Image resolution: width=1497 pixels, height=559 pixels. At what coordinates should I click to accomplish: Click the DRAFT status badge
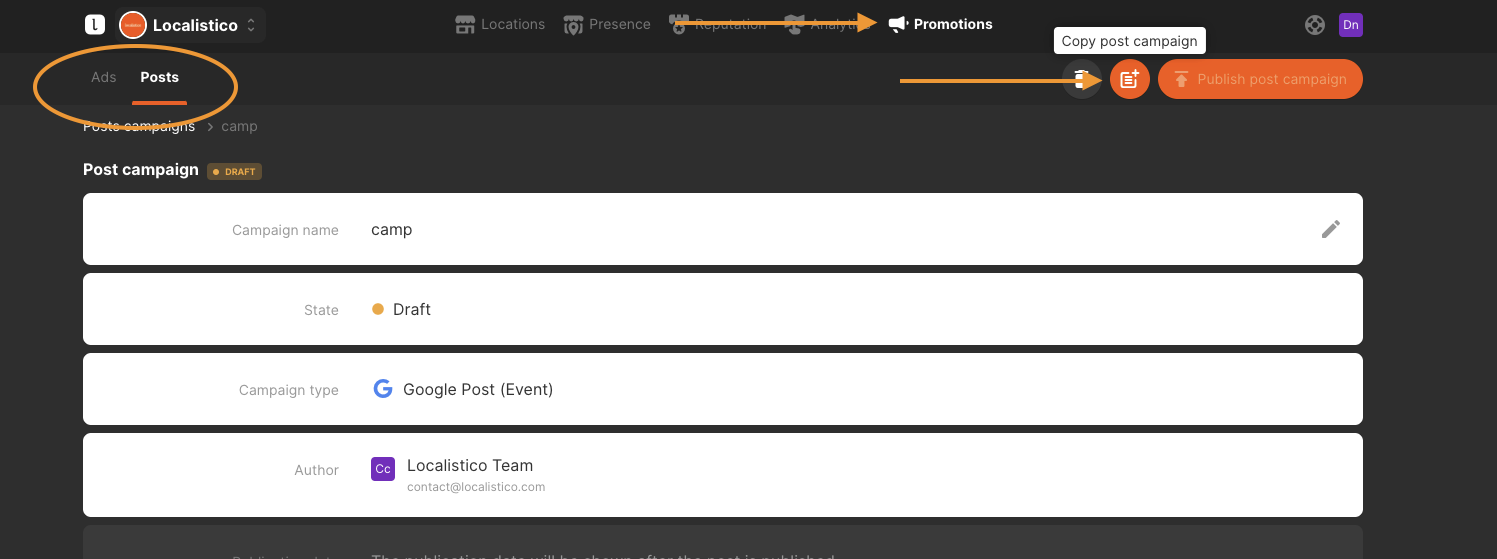click(x=234, y=171)
